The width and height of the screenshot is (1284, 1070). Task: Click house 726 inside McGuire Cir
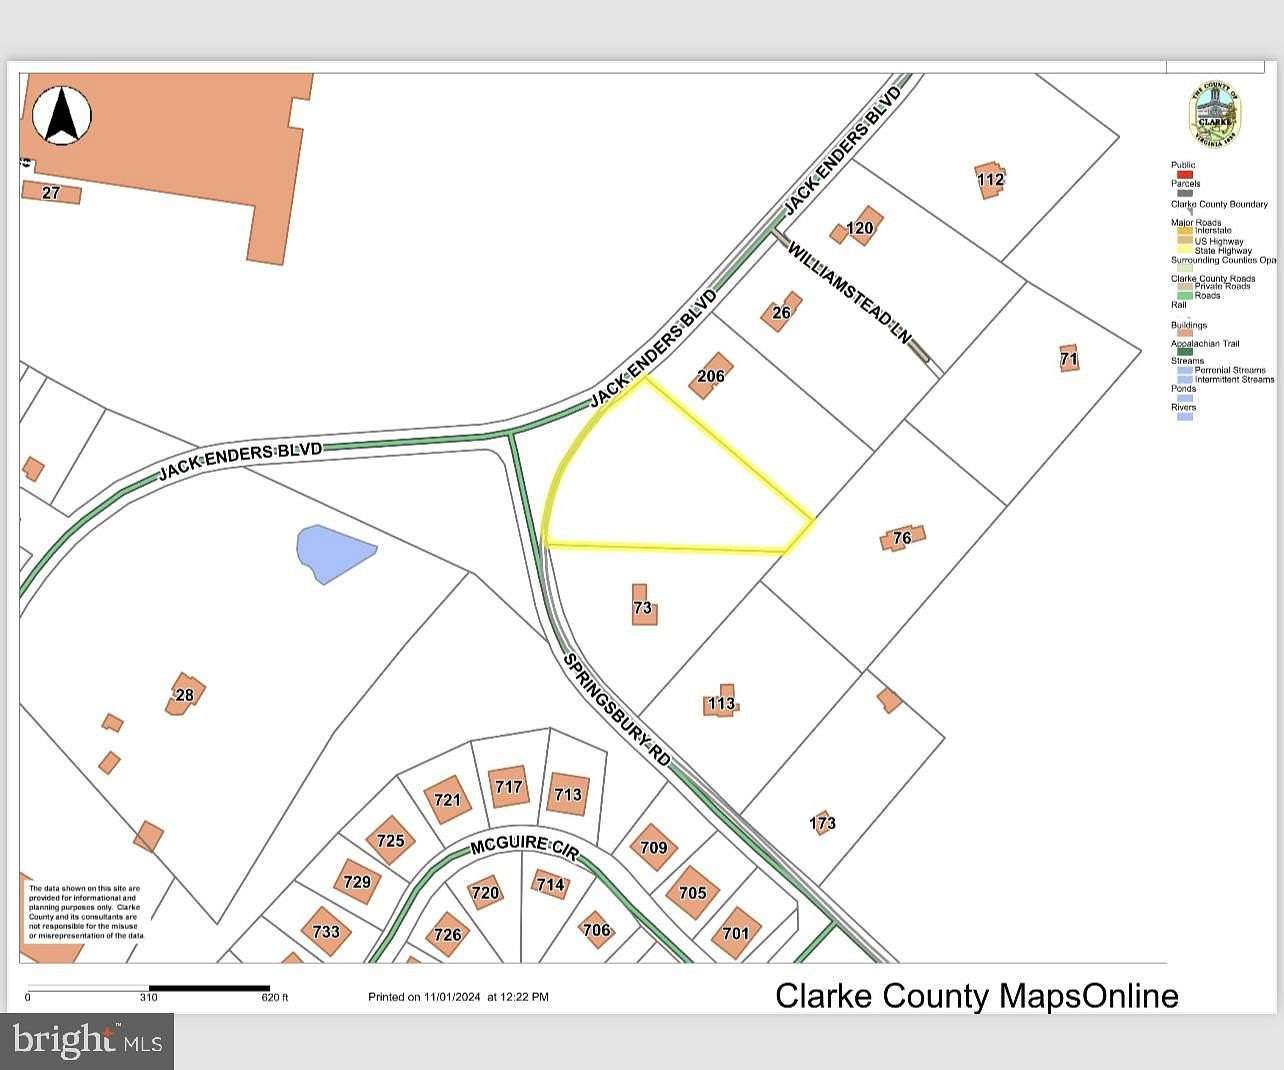click(x=447, y=934)
